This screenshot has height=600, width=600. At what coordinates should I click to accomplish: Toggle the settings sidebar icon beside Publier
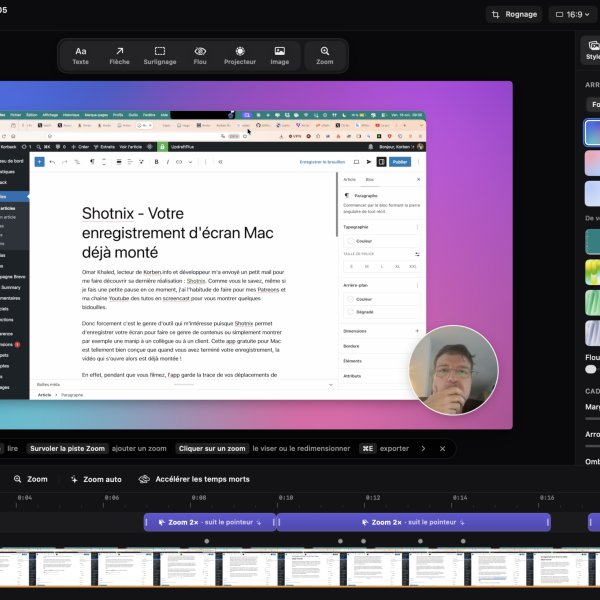click(381, 162)
